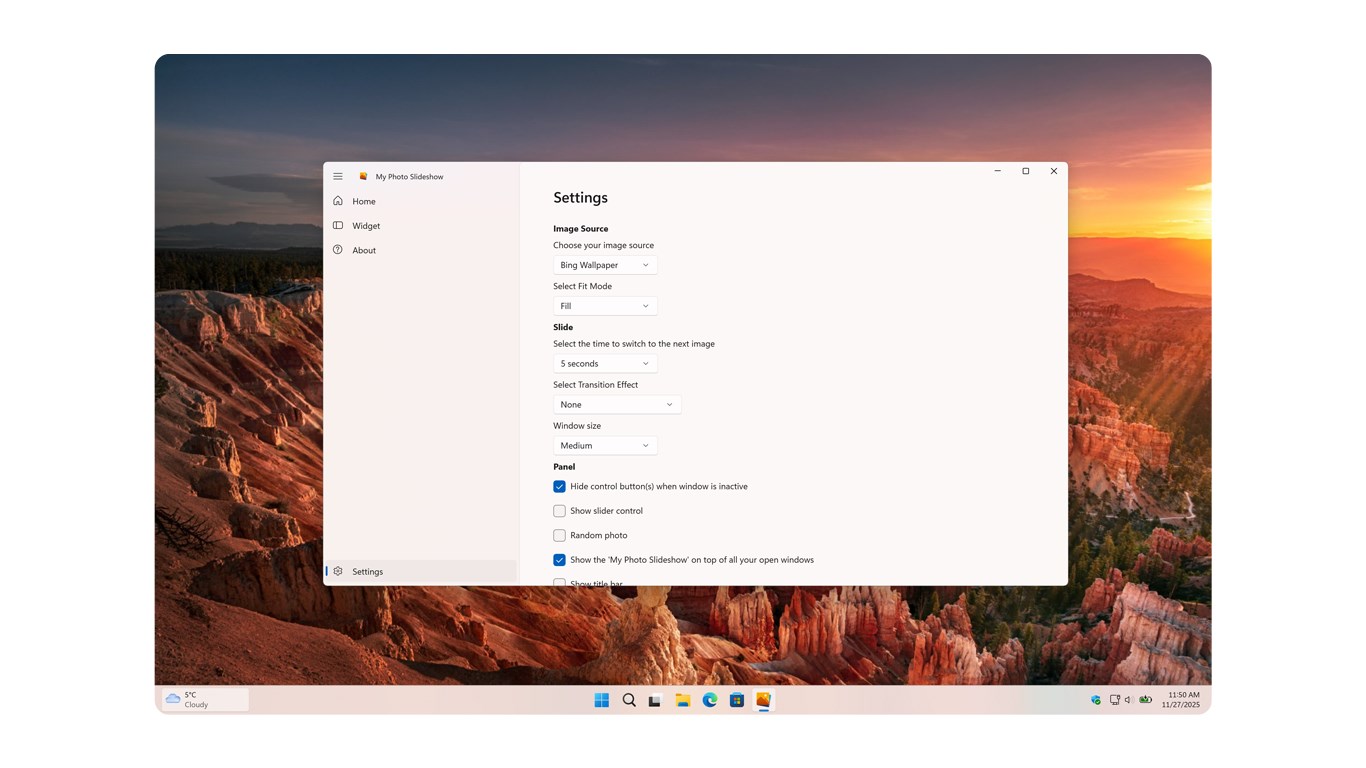Image resolution: width=1366 pixels, height=768 pixels.
Task: Click the weather widget showing 5°C Cloudy
Action: coord(203,700)
